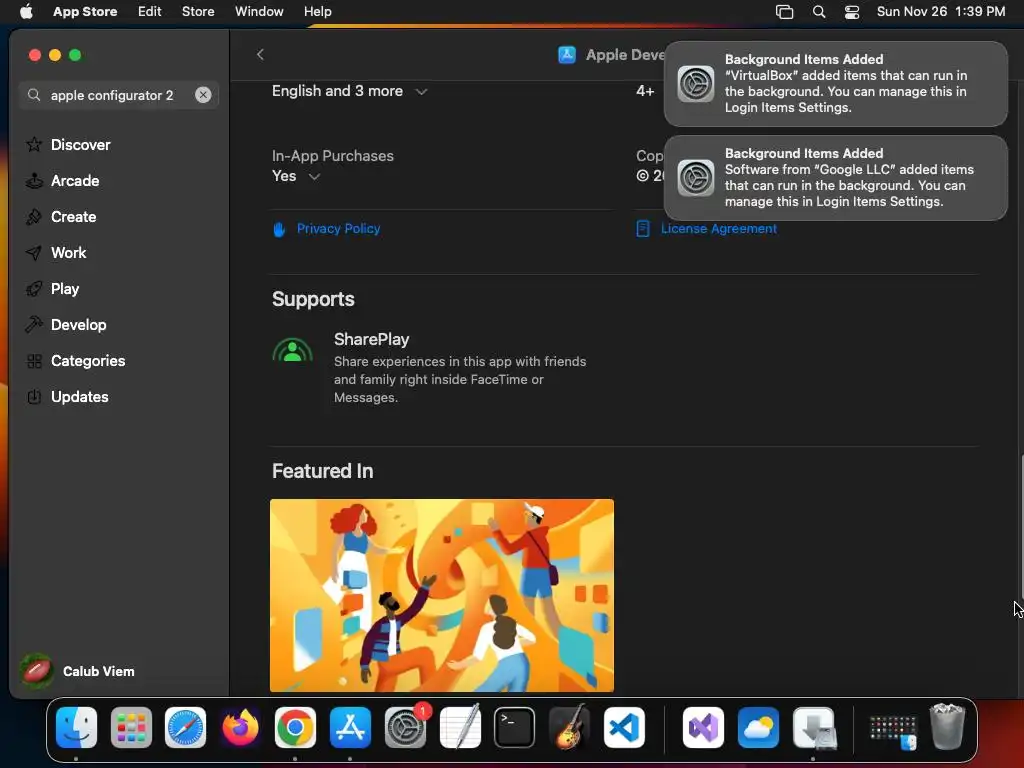This screenshot has width=1024, height=768.
Task: Expand In-App Purchases Yes chevron
Action: click(x=314, y=176)
